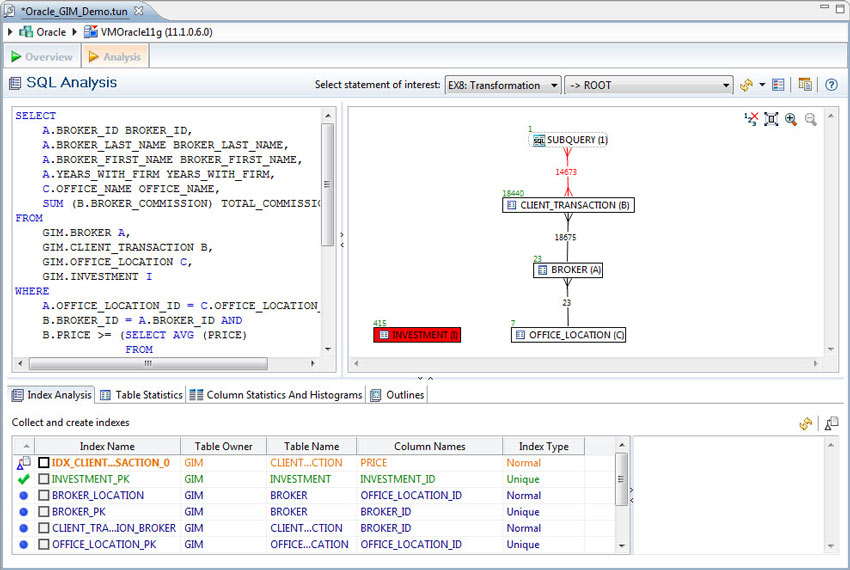Check the IDX_CLIENT...SACTION_0 index checkbox
This screenshot has width=850, height=570.
coord(43,463)
